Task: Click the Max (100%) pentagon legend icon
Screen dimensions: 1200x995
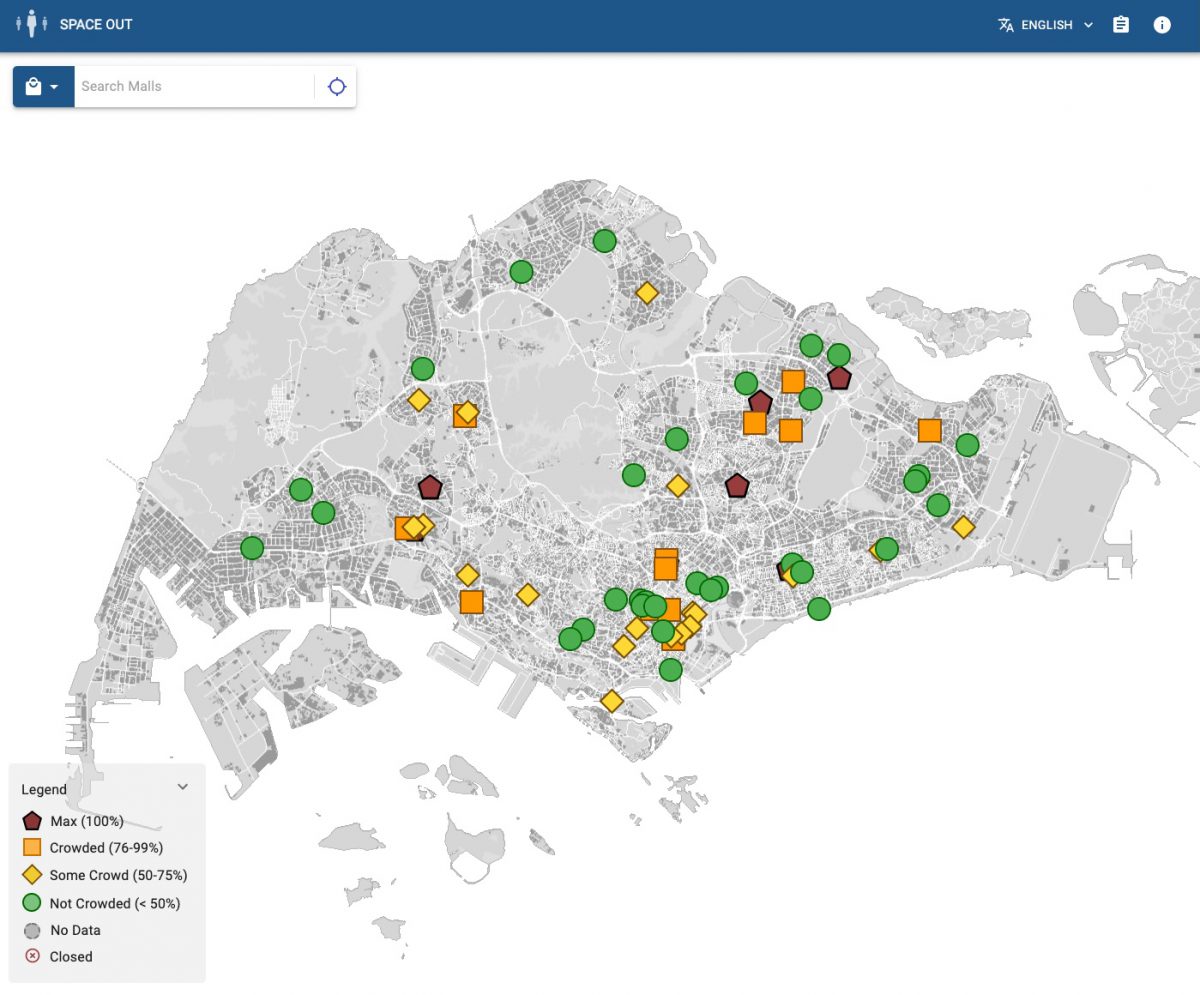Action: click(x=31, y=820)
